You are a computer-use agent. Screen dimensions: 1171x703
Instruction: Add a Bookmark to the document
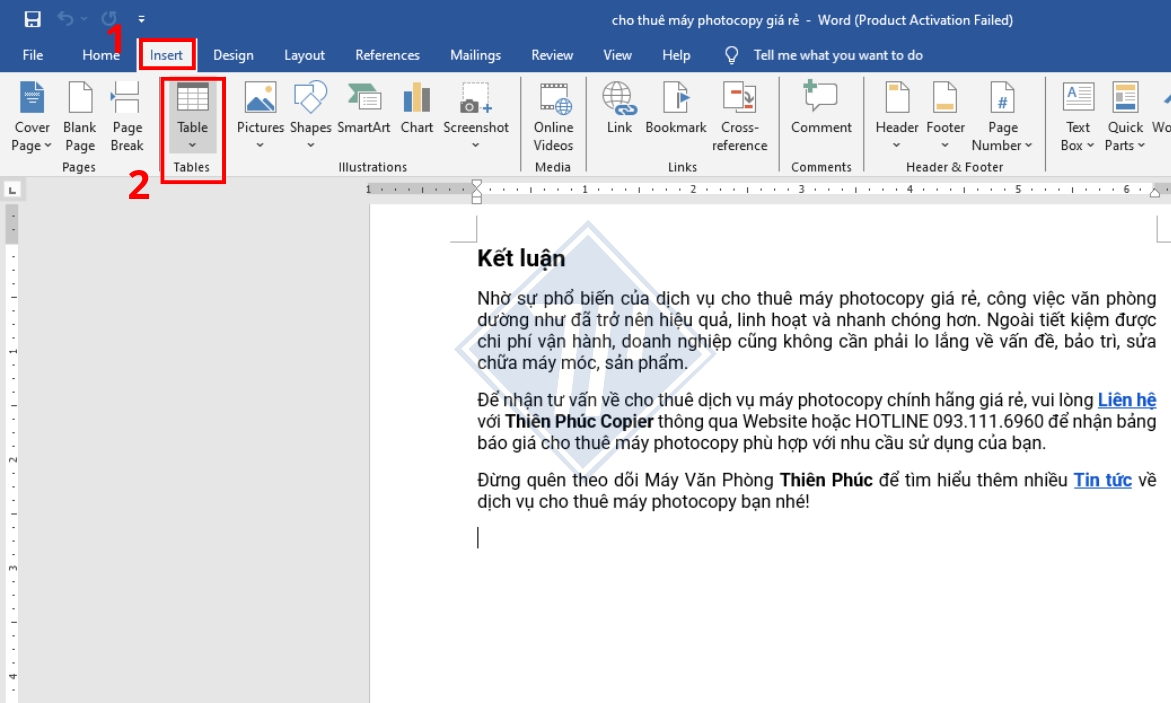click(676, 110)
